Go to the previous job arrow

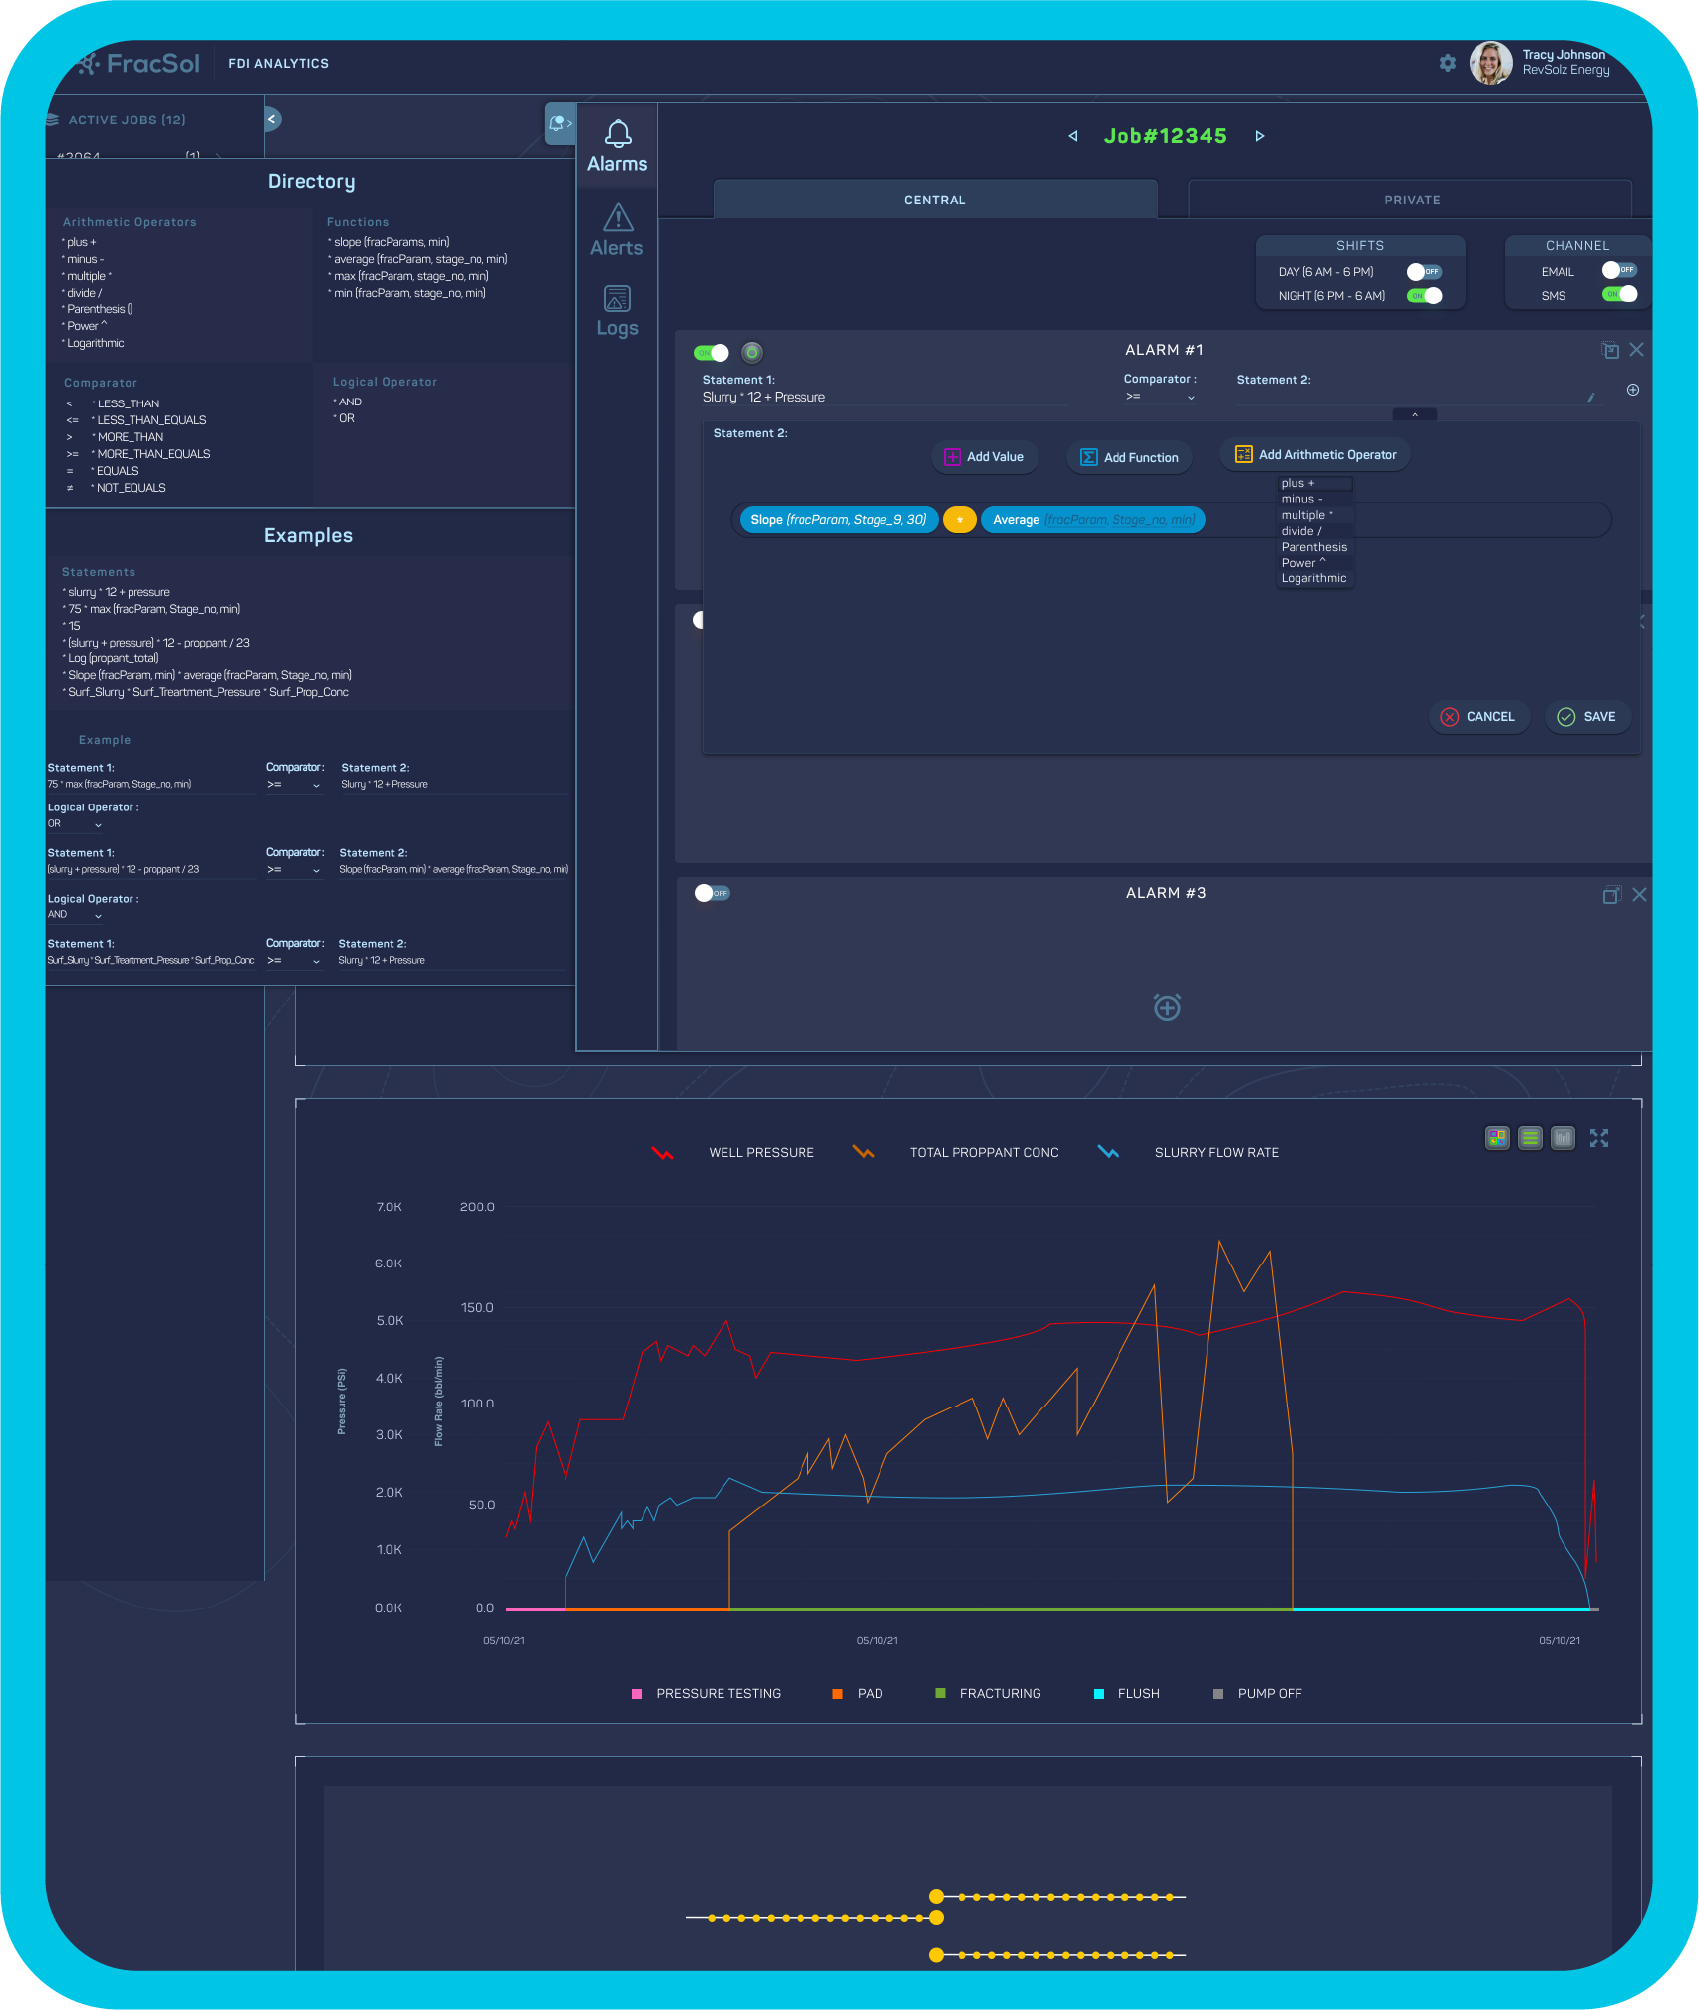point(1073,136)
